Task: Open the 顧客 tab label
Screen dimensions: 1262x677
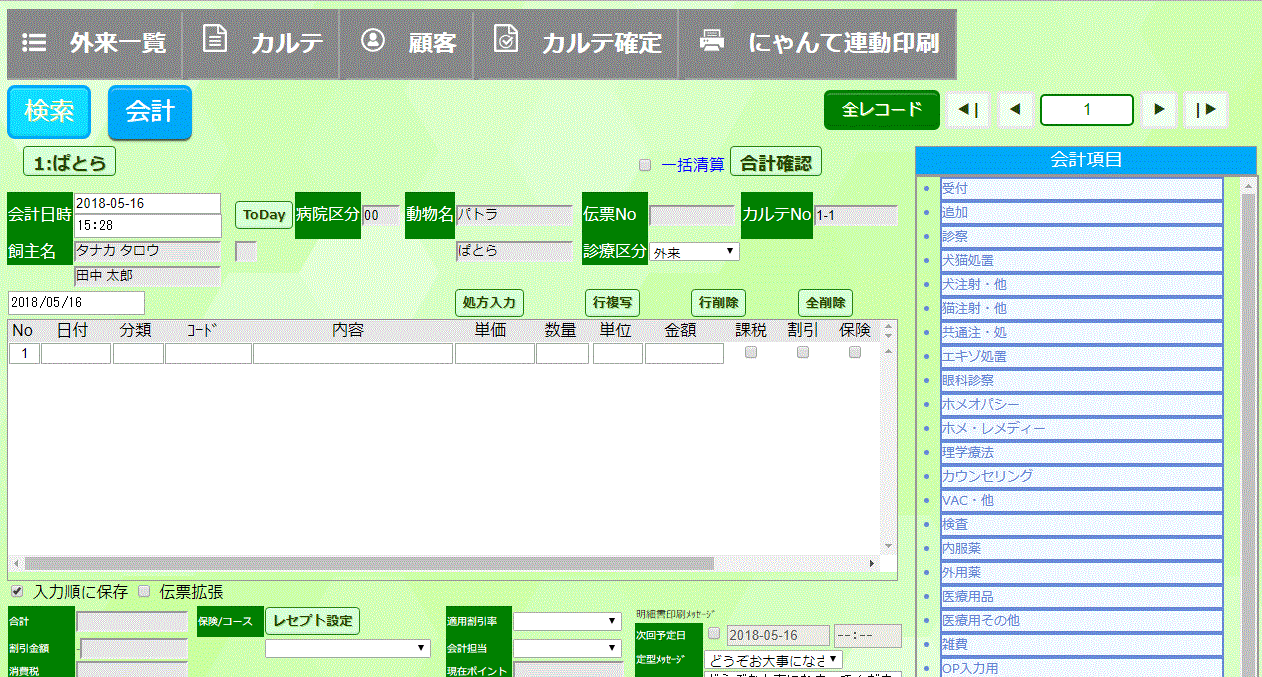Action: [433, 43]
